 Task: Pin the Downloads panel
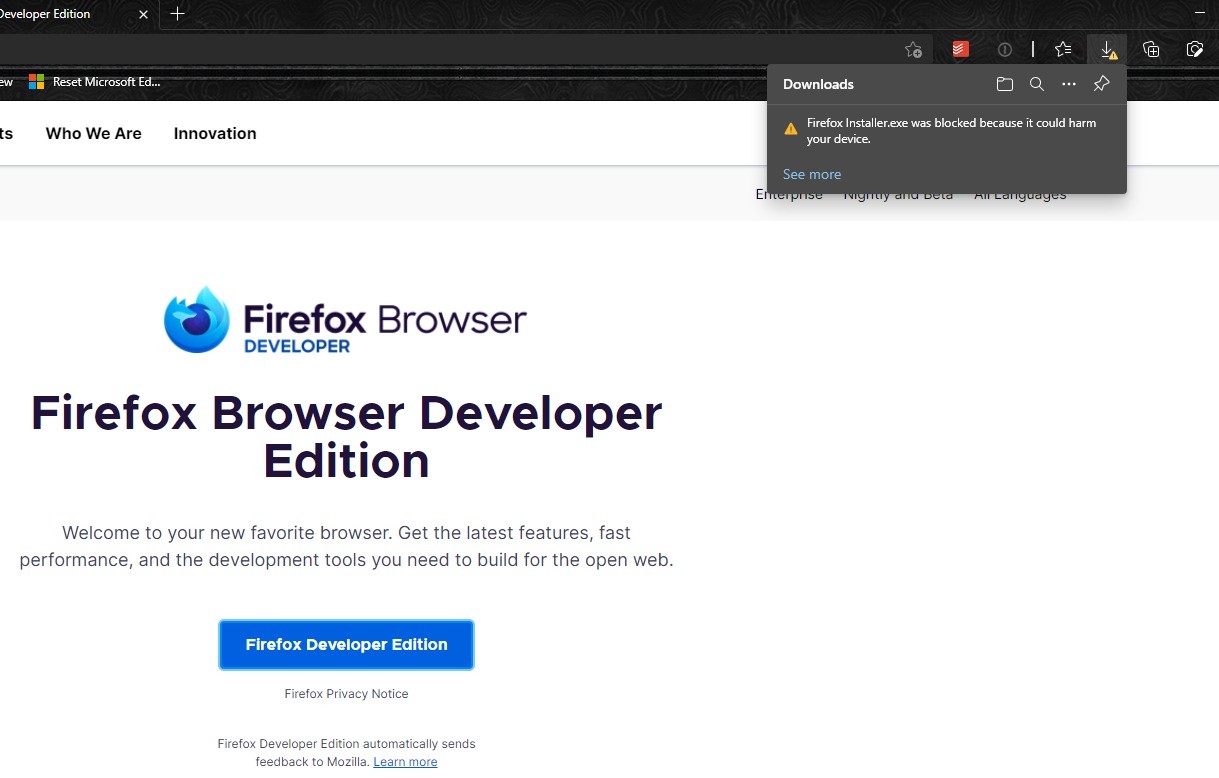pos(1101,84)
